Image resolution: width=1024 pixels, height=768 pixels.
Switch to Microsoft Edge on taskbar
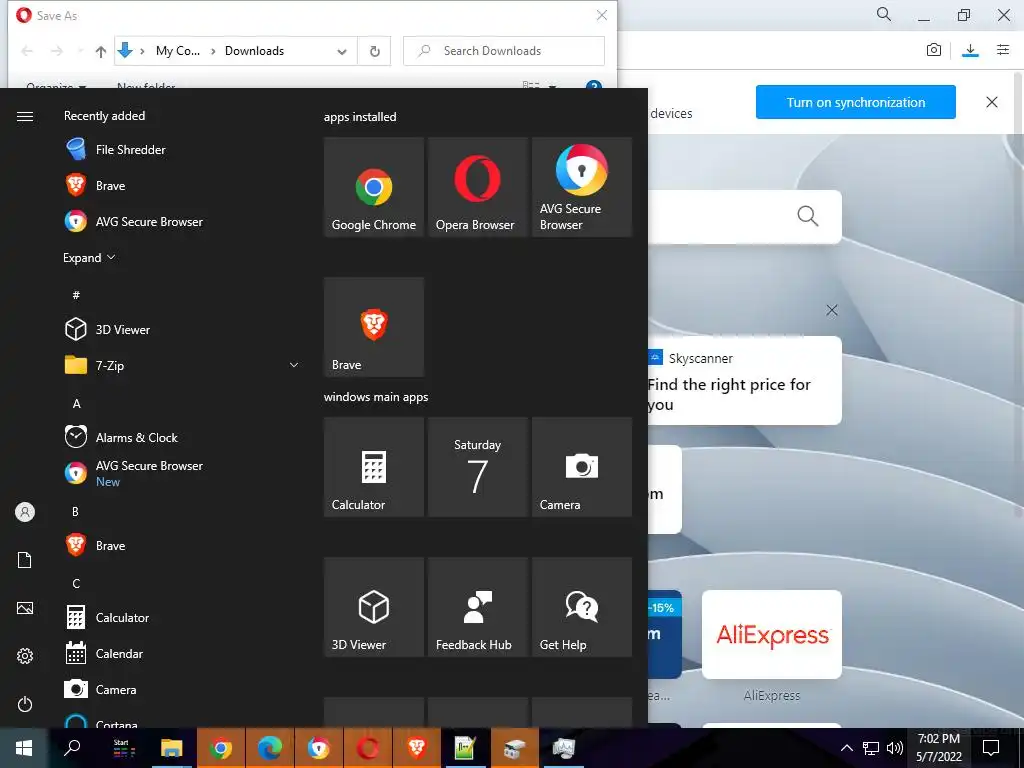[270, 748]
